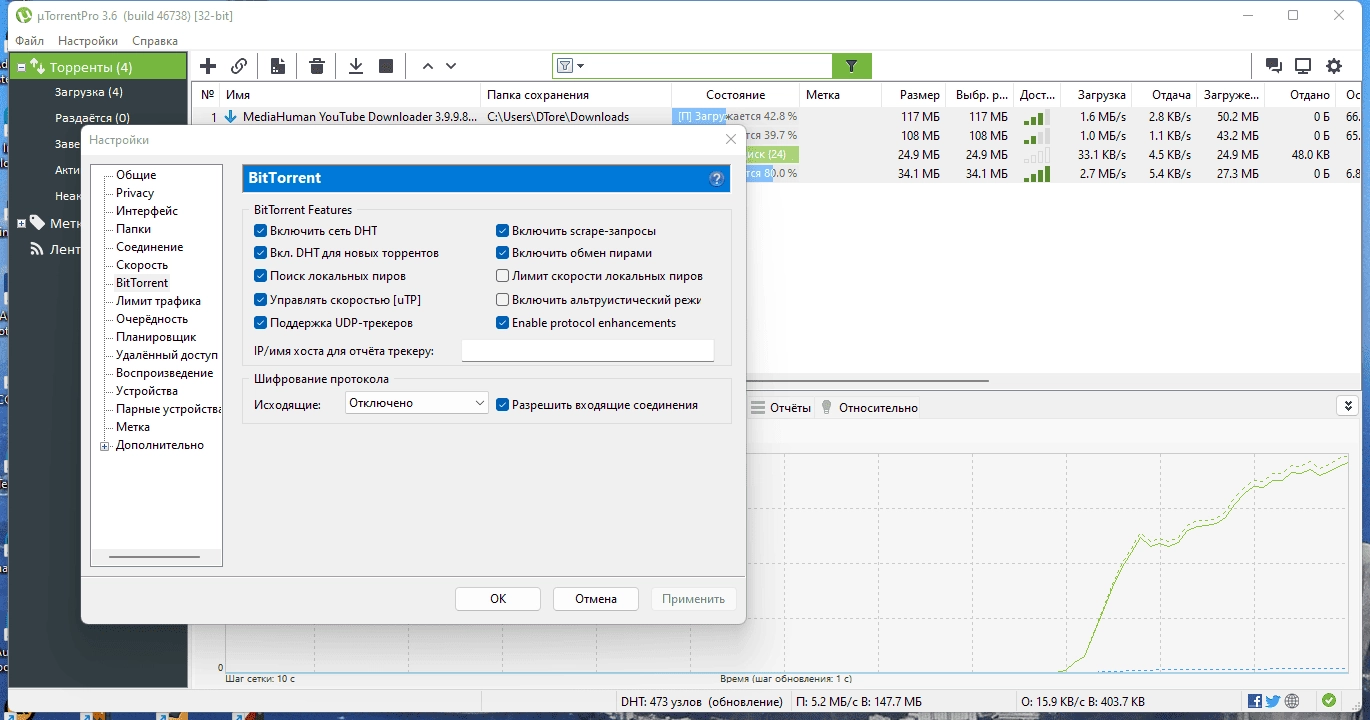Select 'Общие' in settings tree
This screenshot has width=1370, height=720.
(136, 175)
